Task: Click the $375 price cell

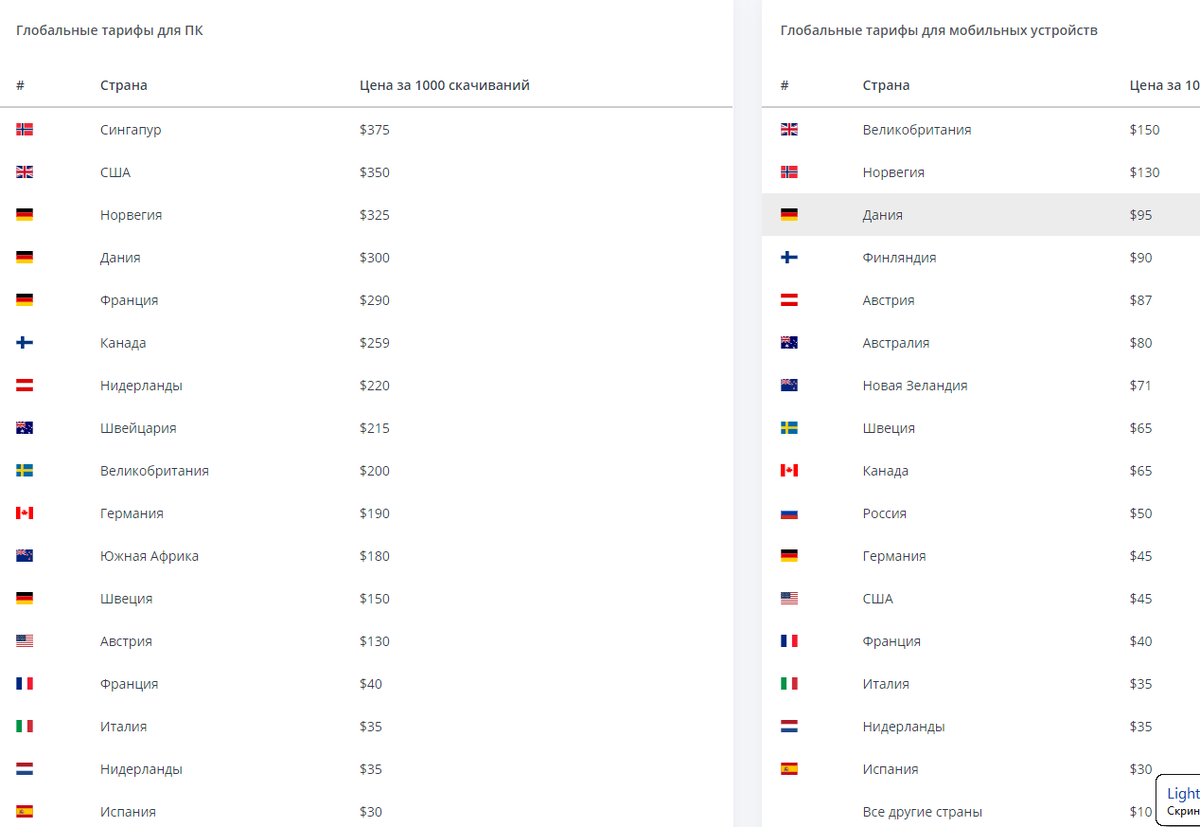Action: point(375,130)
